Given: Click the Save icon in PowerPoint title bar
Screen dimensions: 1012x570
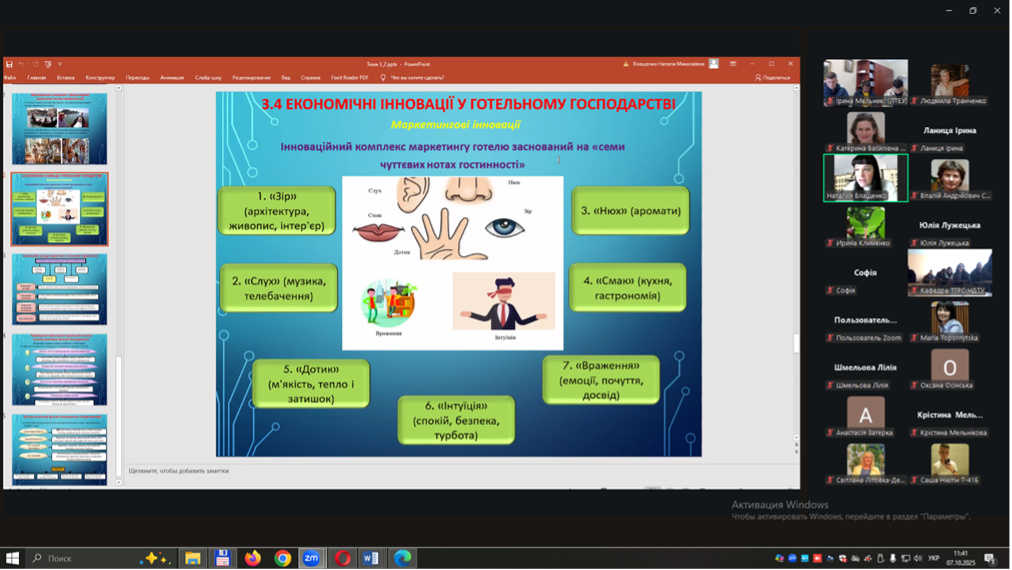Looking at the screenshot, I should [9, 64].
